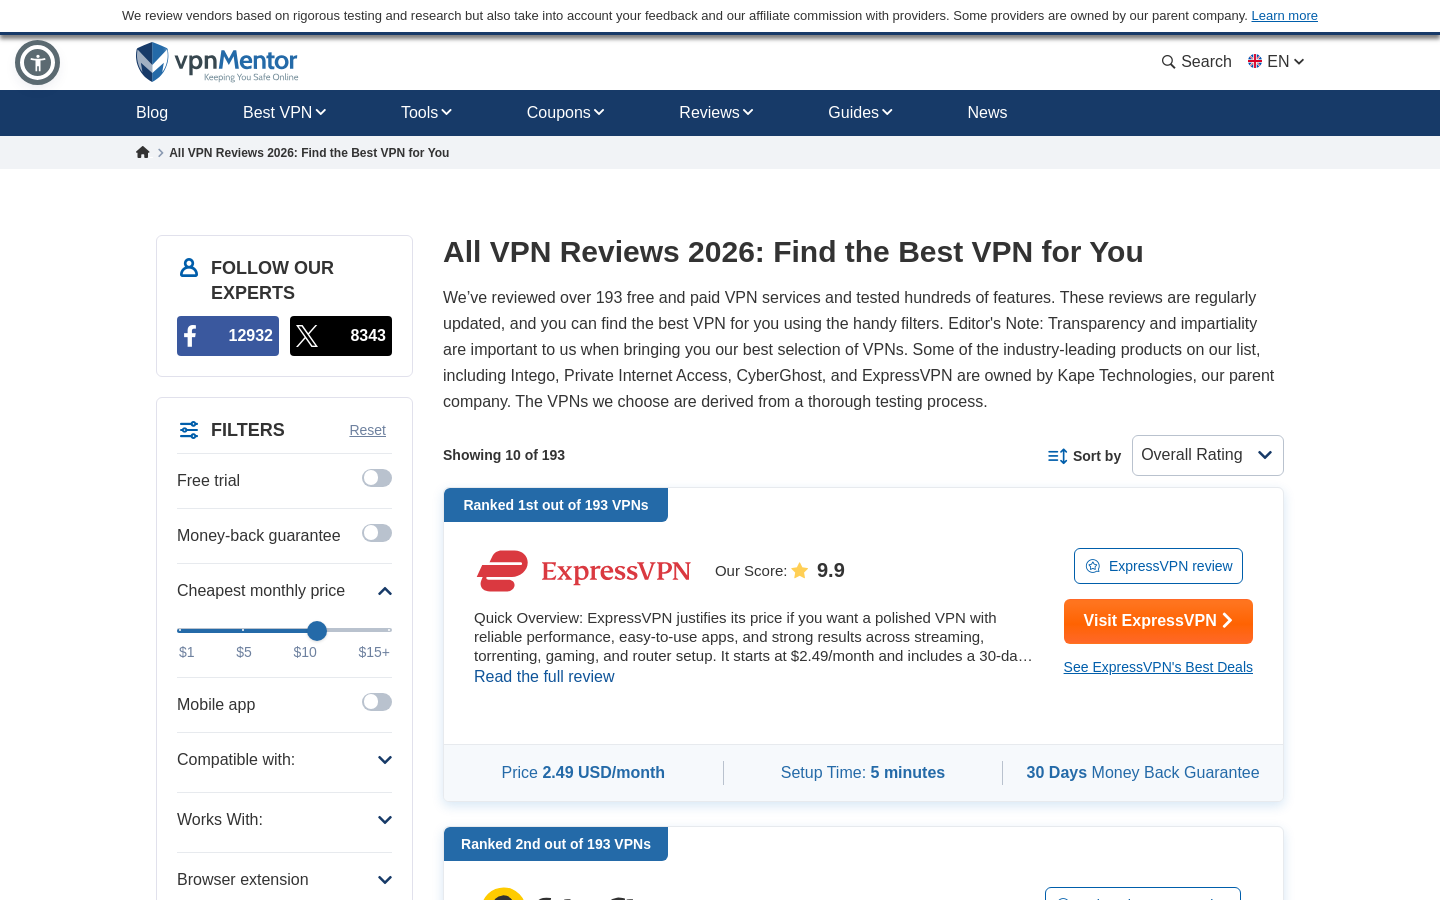Screen dimensions: 1440x900
Task: Click the Ranked 1st out of 193 VPNs badge
Action: (556, 505)
